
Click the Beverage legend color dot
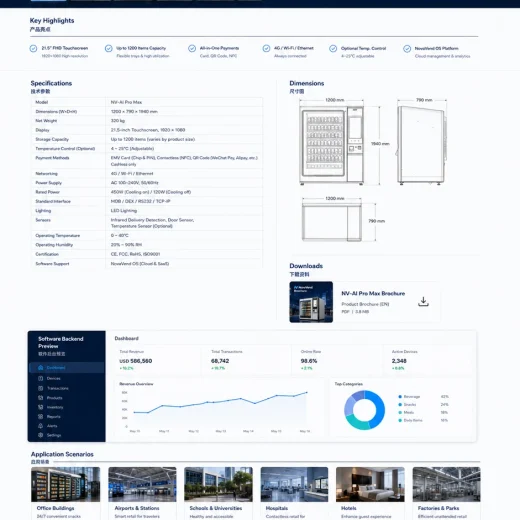coord(400,397)
